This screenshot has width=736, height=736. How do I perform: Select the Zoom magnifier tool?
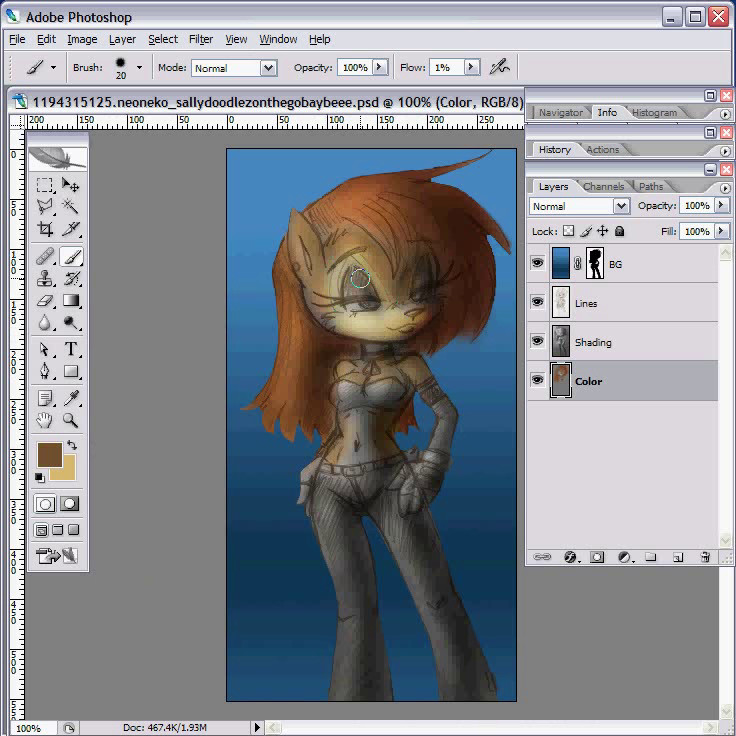(x=71, y=421)
